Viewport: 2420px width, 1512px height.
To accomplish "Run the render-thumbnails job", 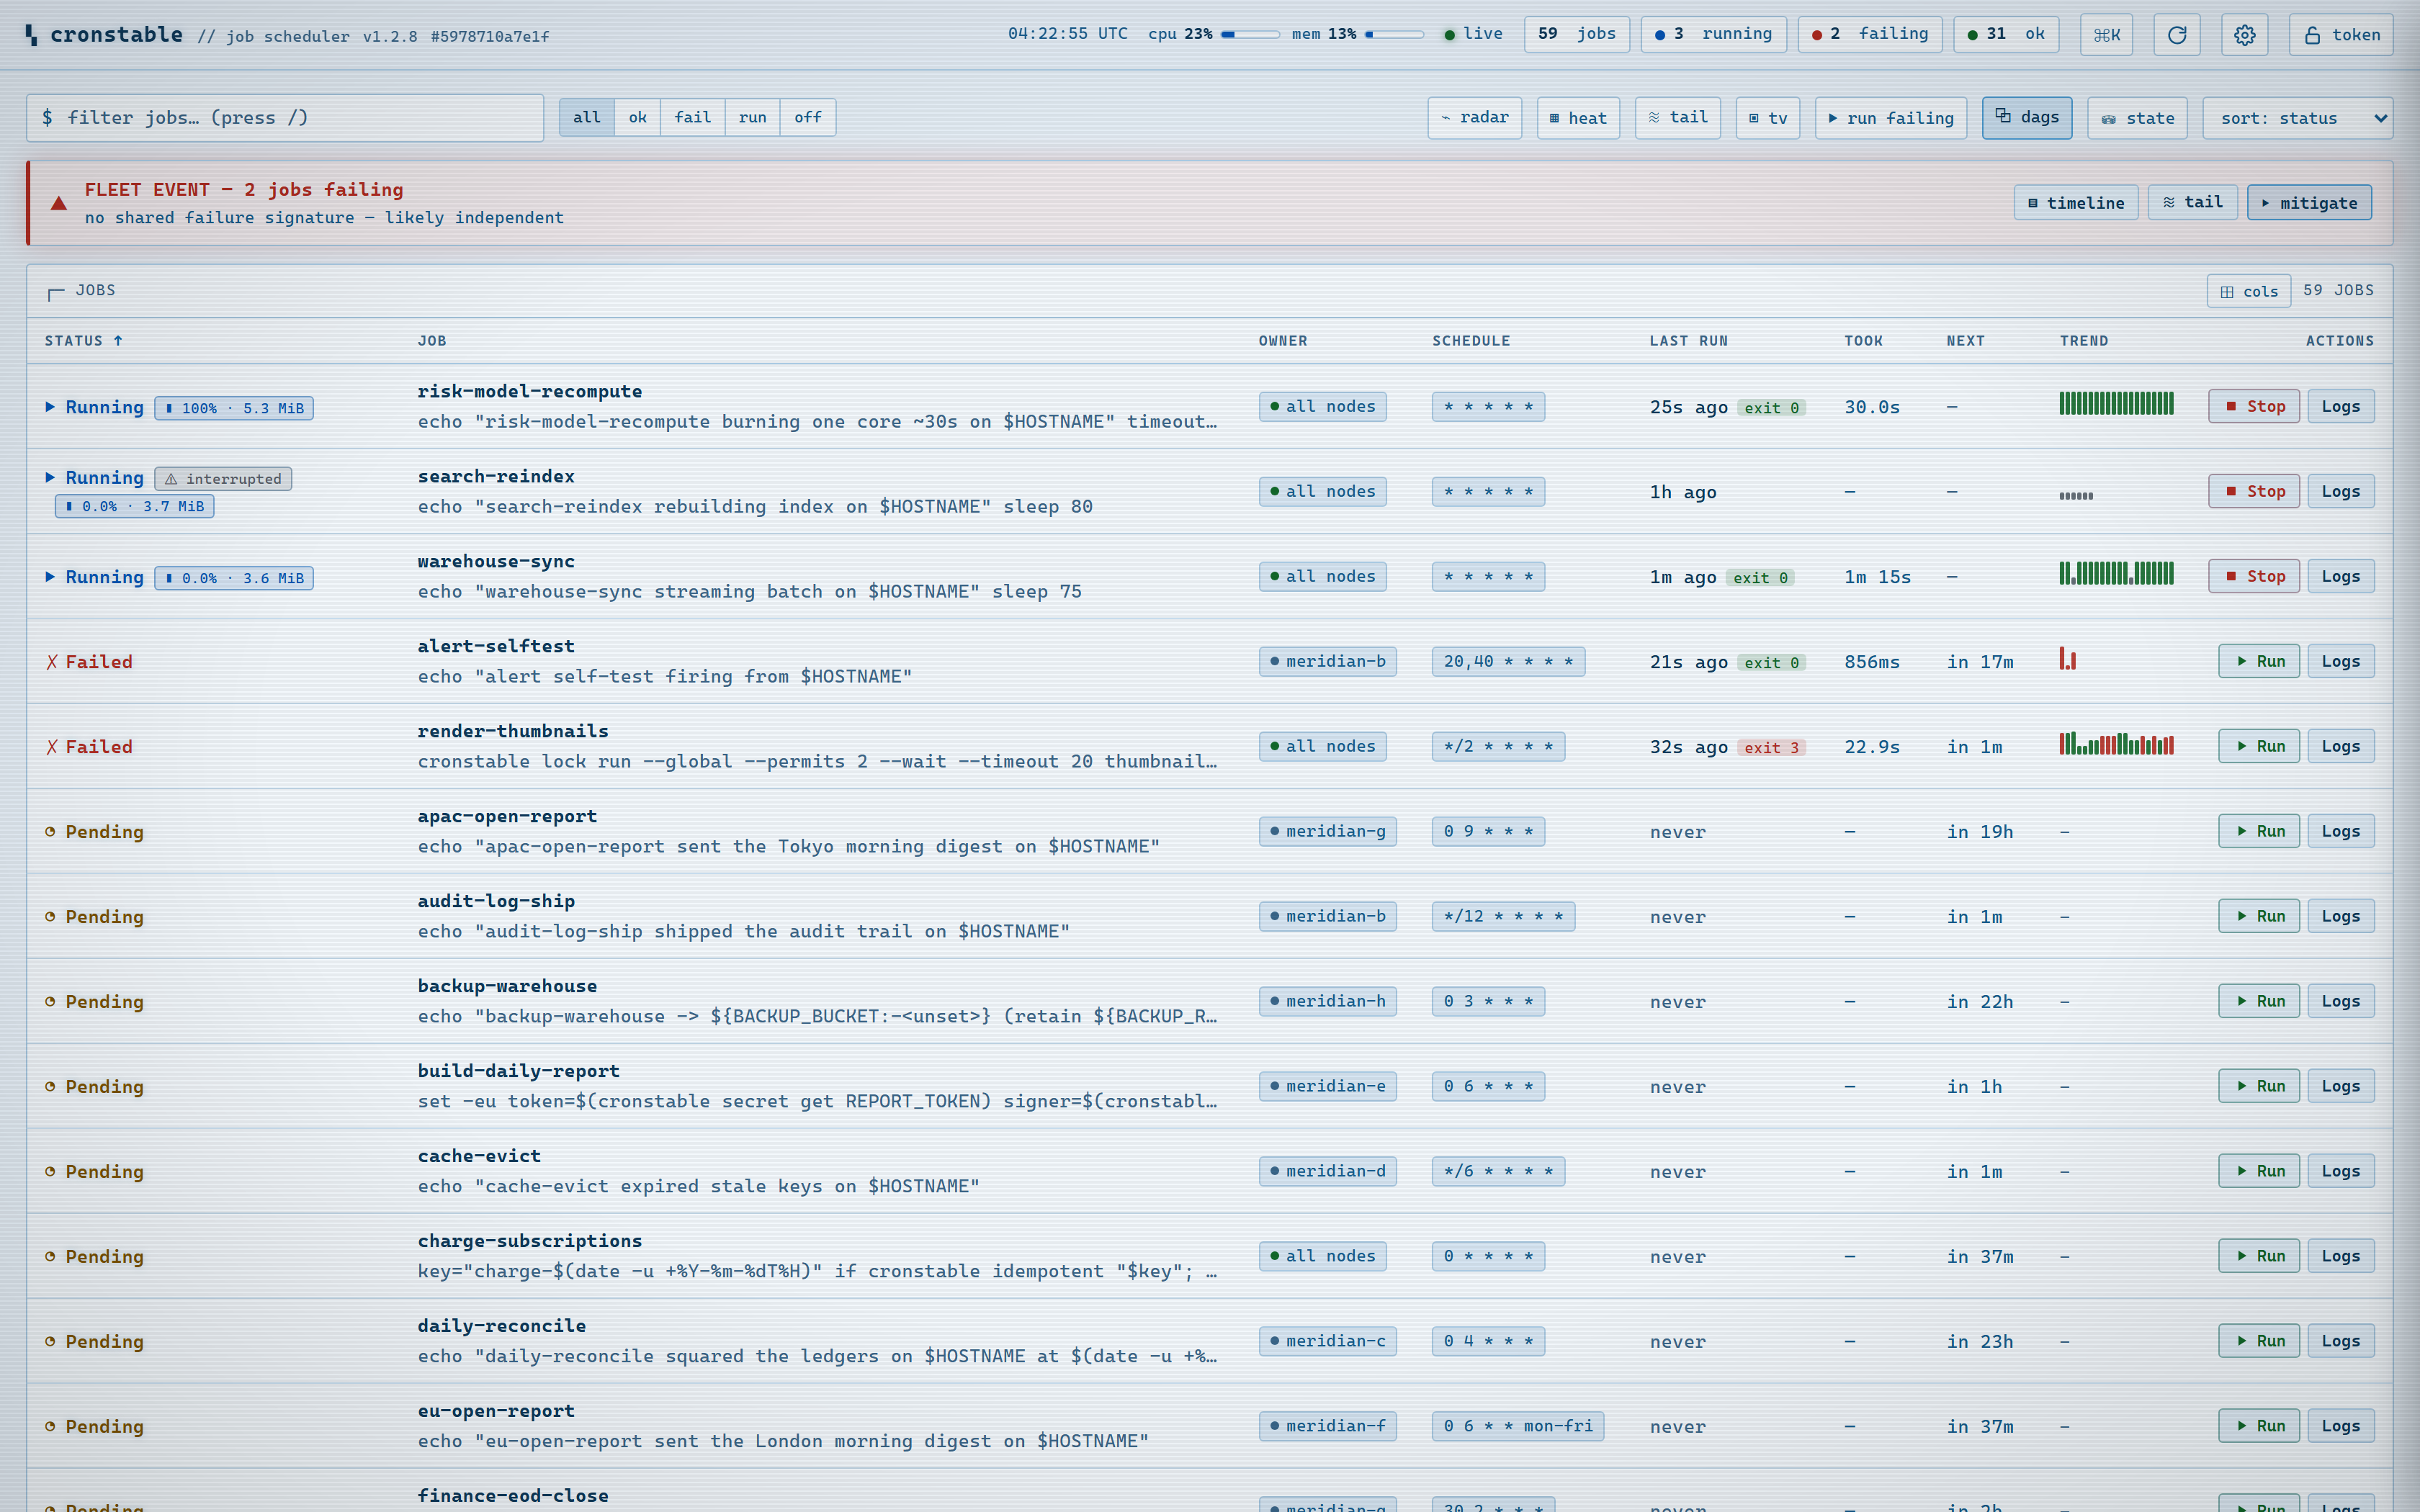I will [2258, 747].
